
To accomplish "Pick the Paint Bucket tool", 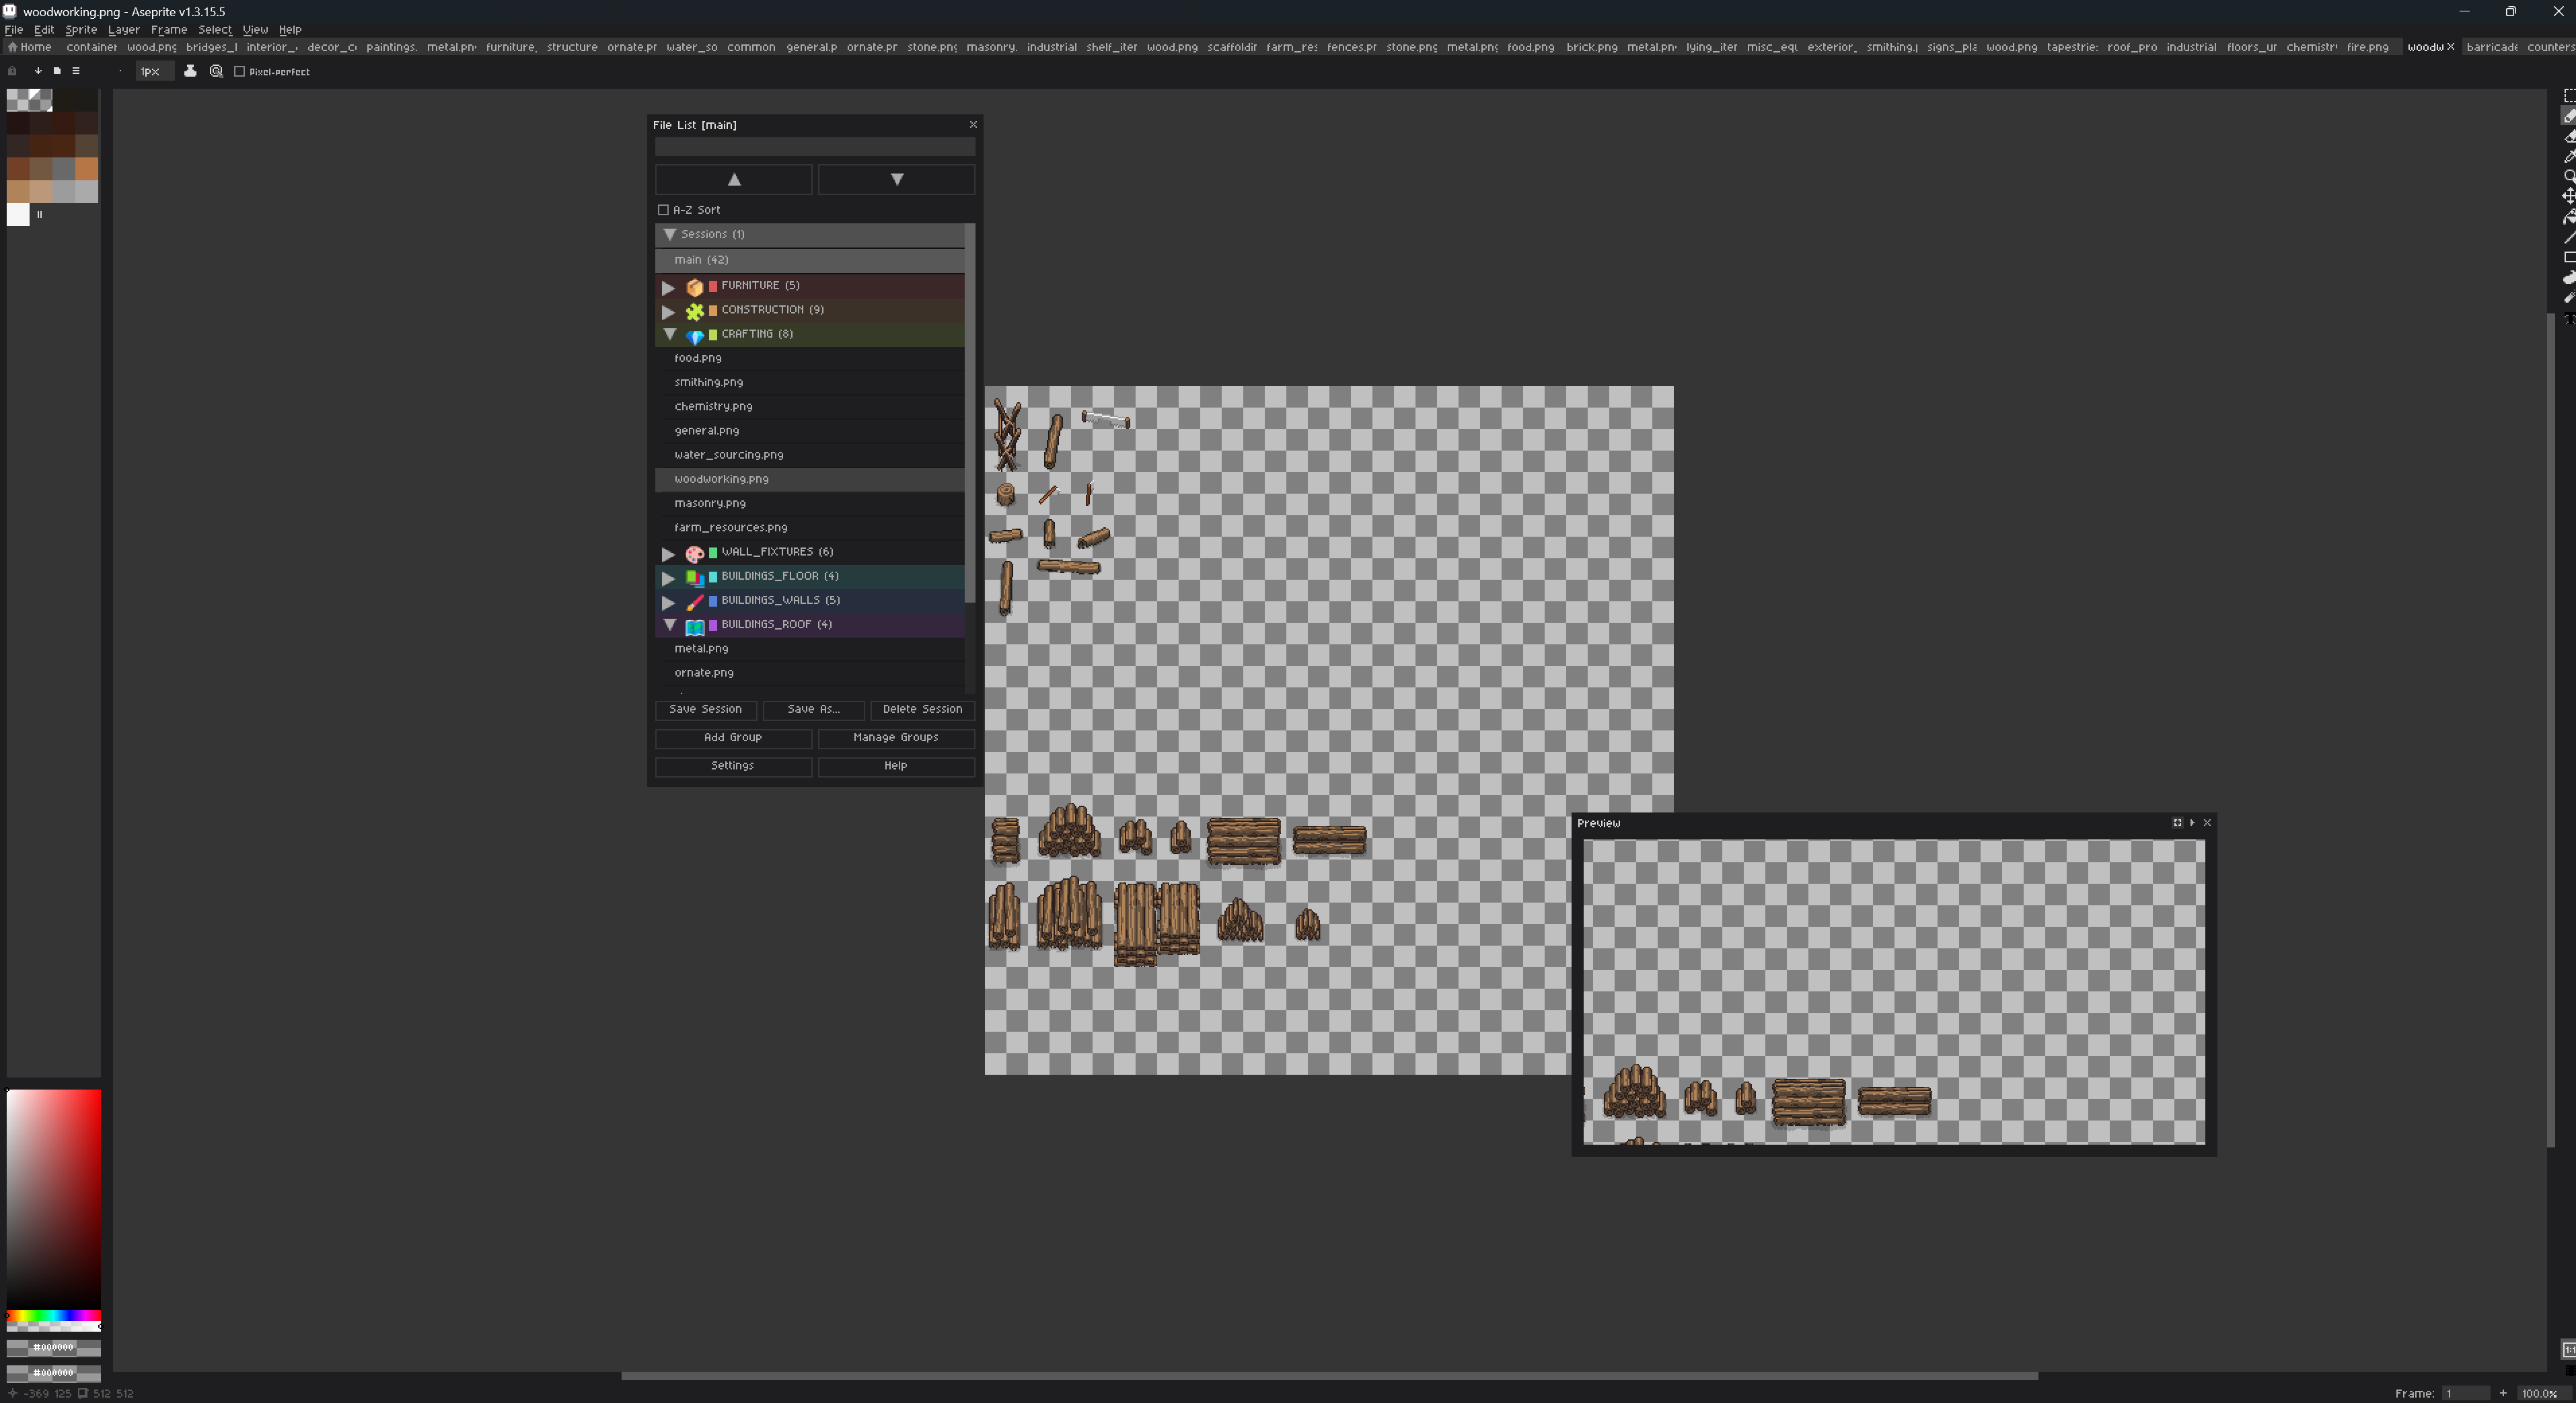I will tap(2569, 217).
